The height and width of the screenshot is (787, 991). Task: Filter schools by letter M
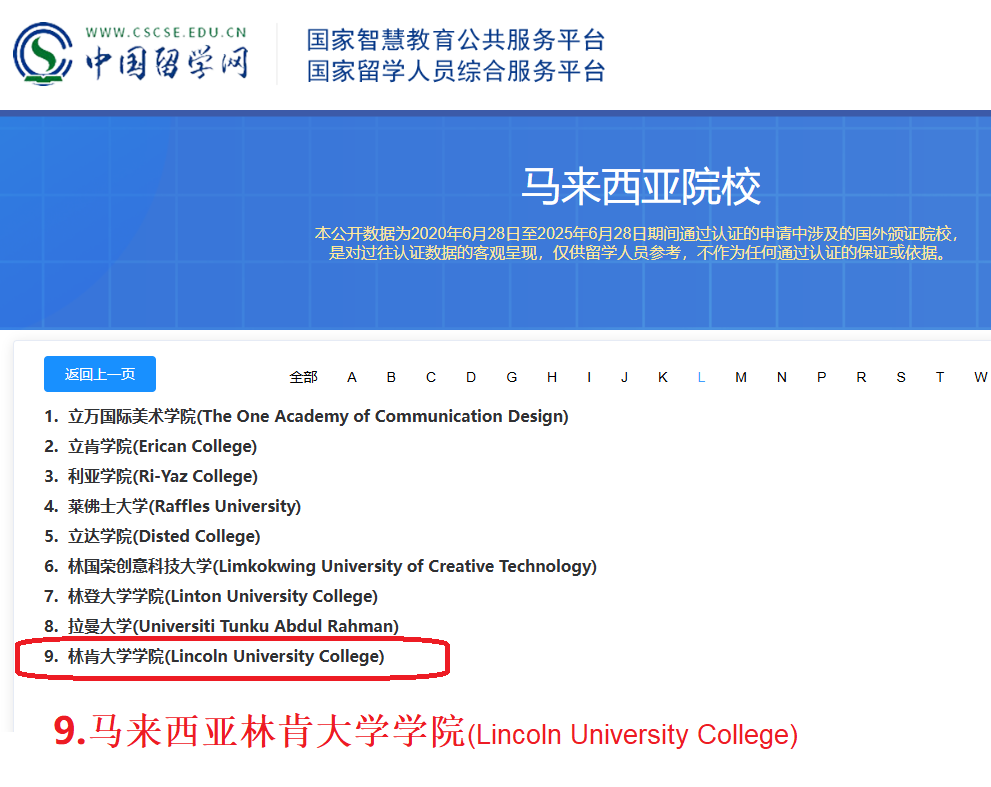coord(741,377)
